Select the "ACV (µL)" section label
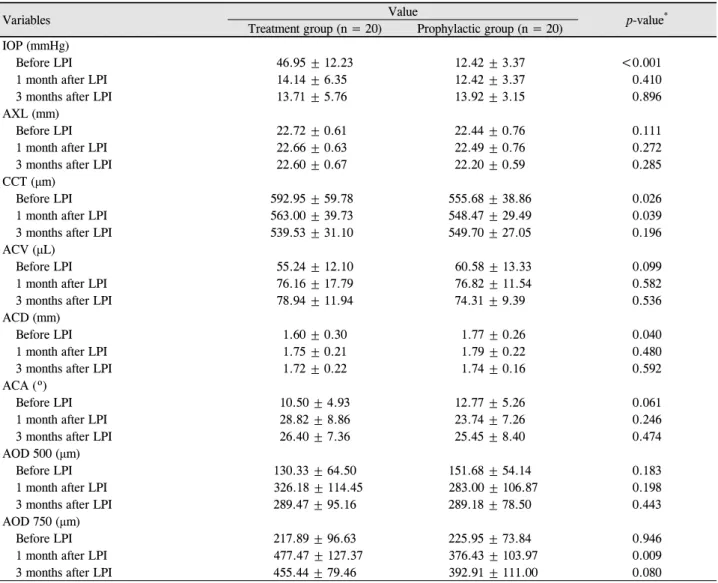 29,250
